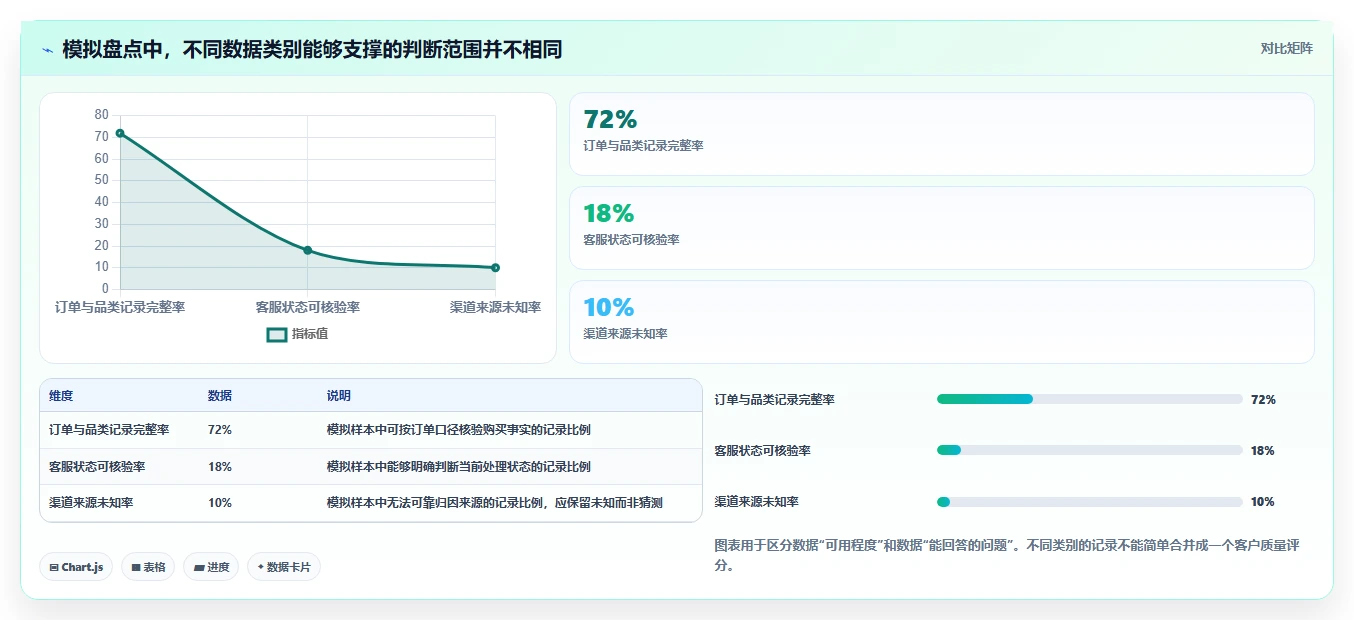Click the 维度 column header
1354x620 pixels.
coord(61,396)
